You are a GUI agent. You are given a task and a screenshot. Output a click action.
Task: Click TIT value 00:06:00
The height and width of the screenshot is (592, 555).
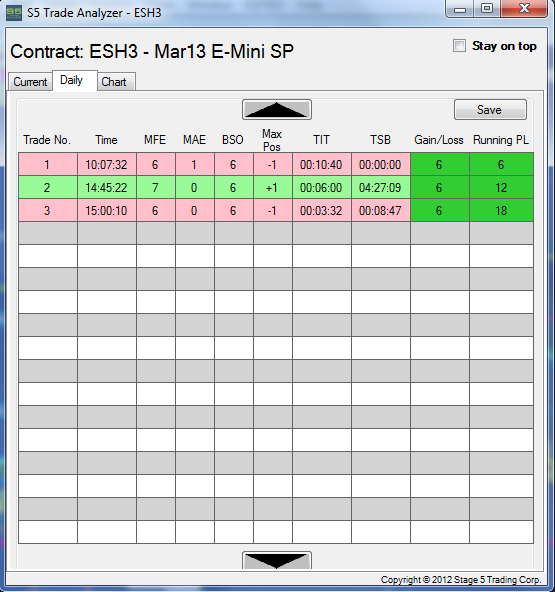322,187
